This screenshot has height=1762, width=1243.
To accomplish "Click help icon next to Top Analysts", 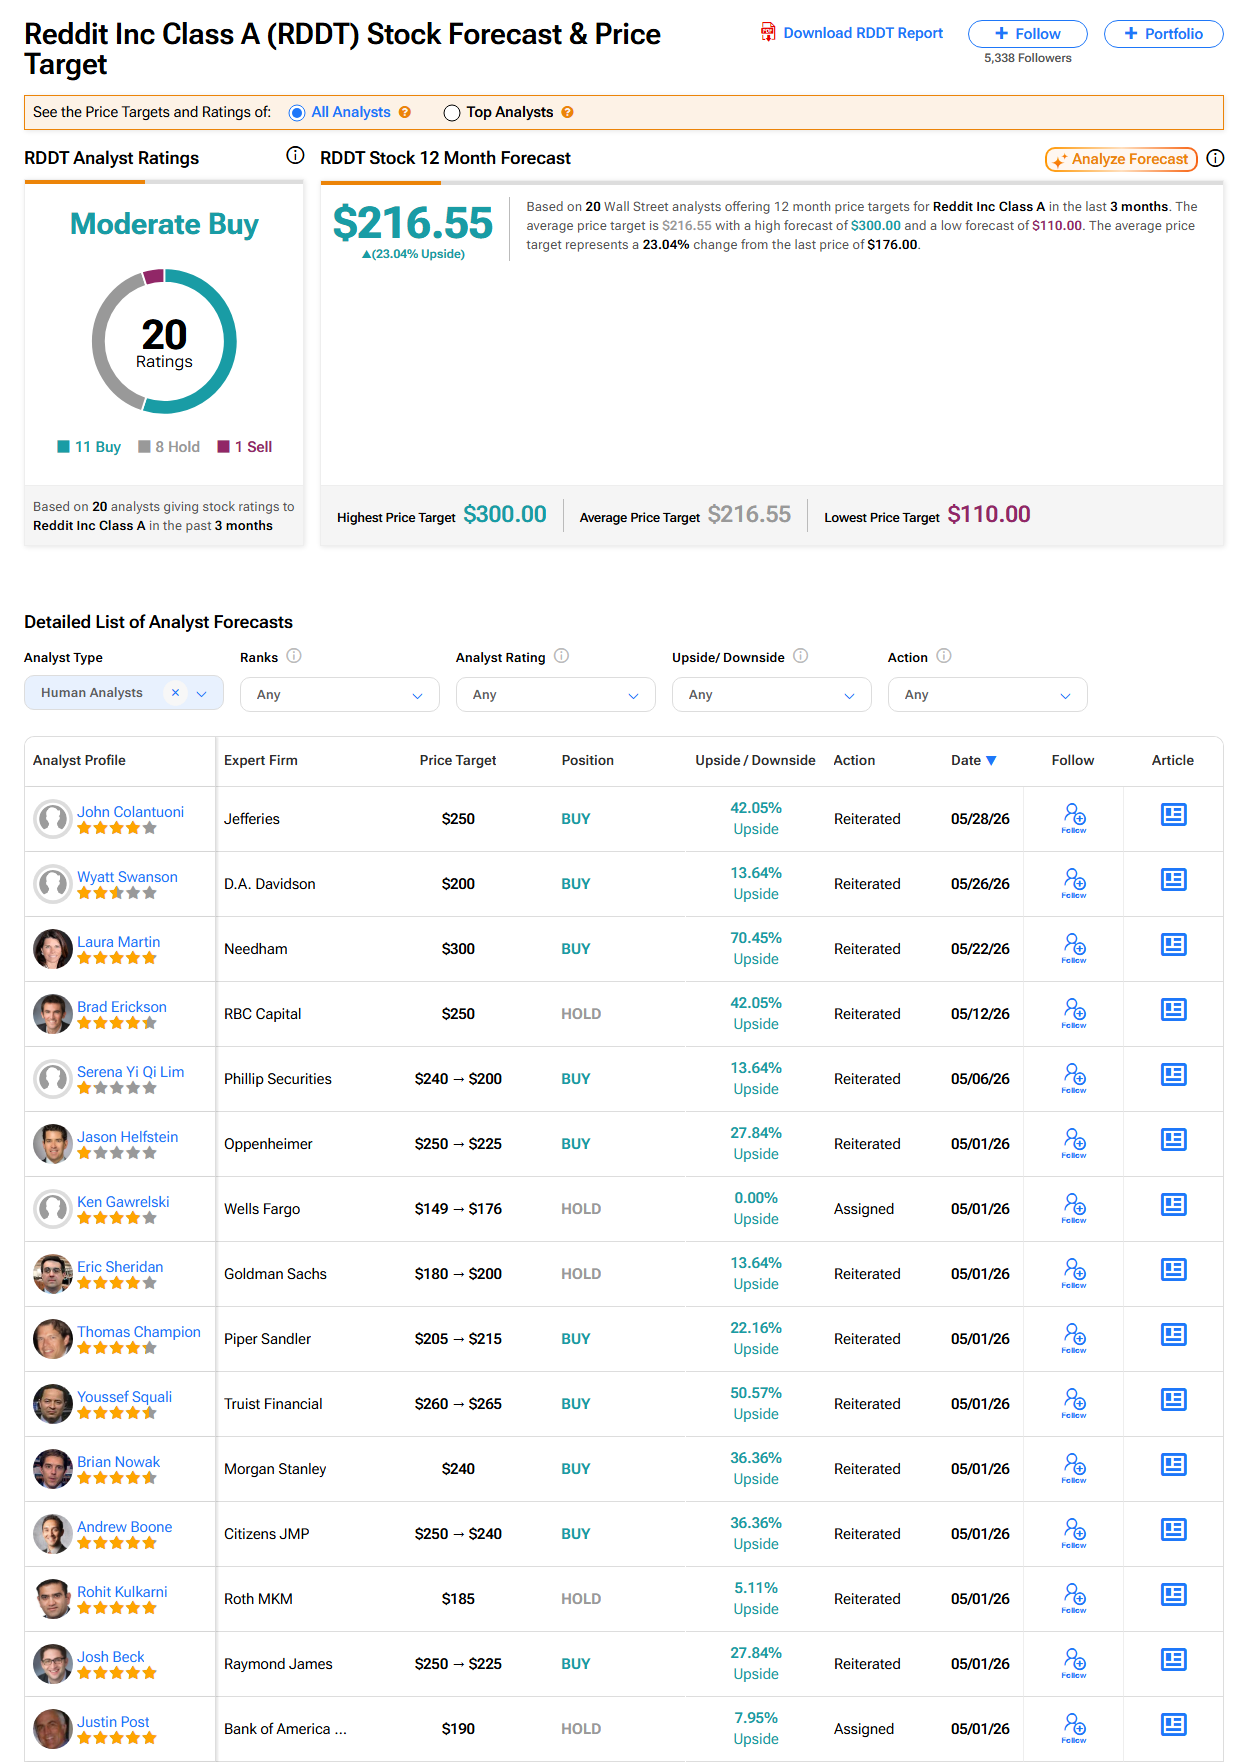I will point(567,112).
